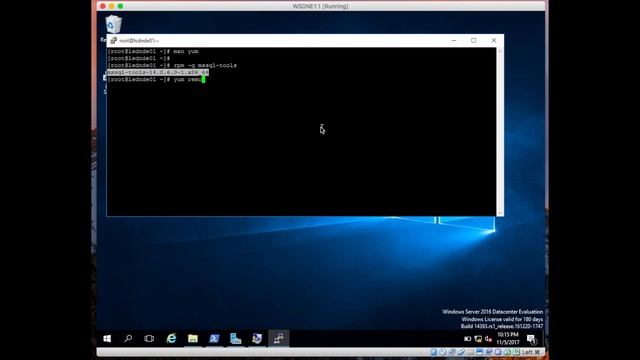Minimize the PuTTY terminal window
The width and height of the screenshot is (640, 360).
454,40
